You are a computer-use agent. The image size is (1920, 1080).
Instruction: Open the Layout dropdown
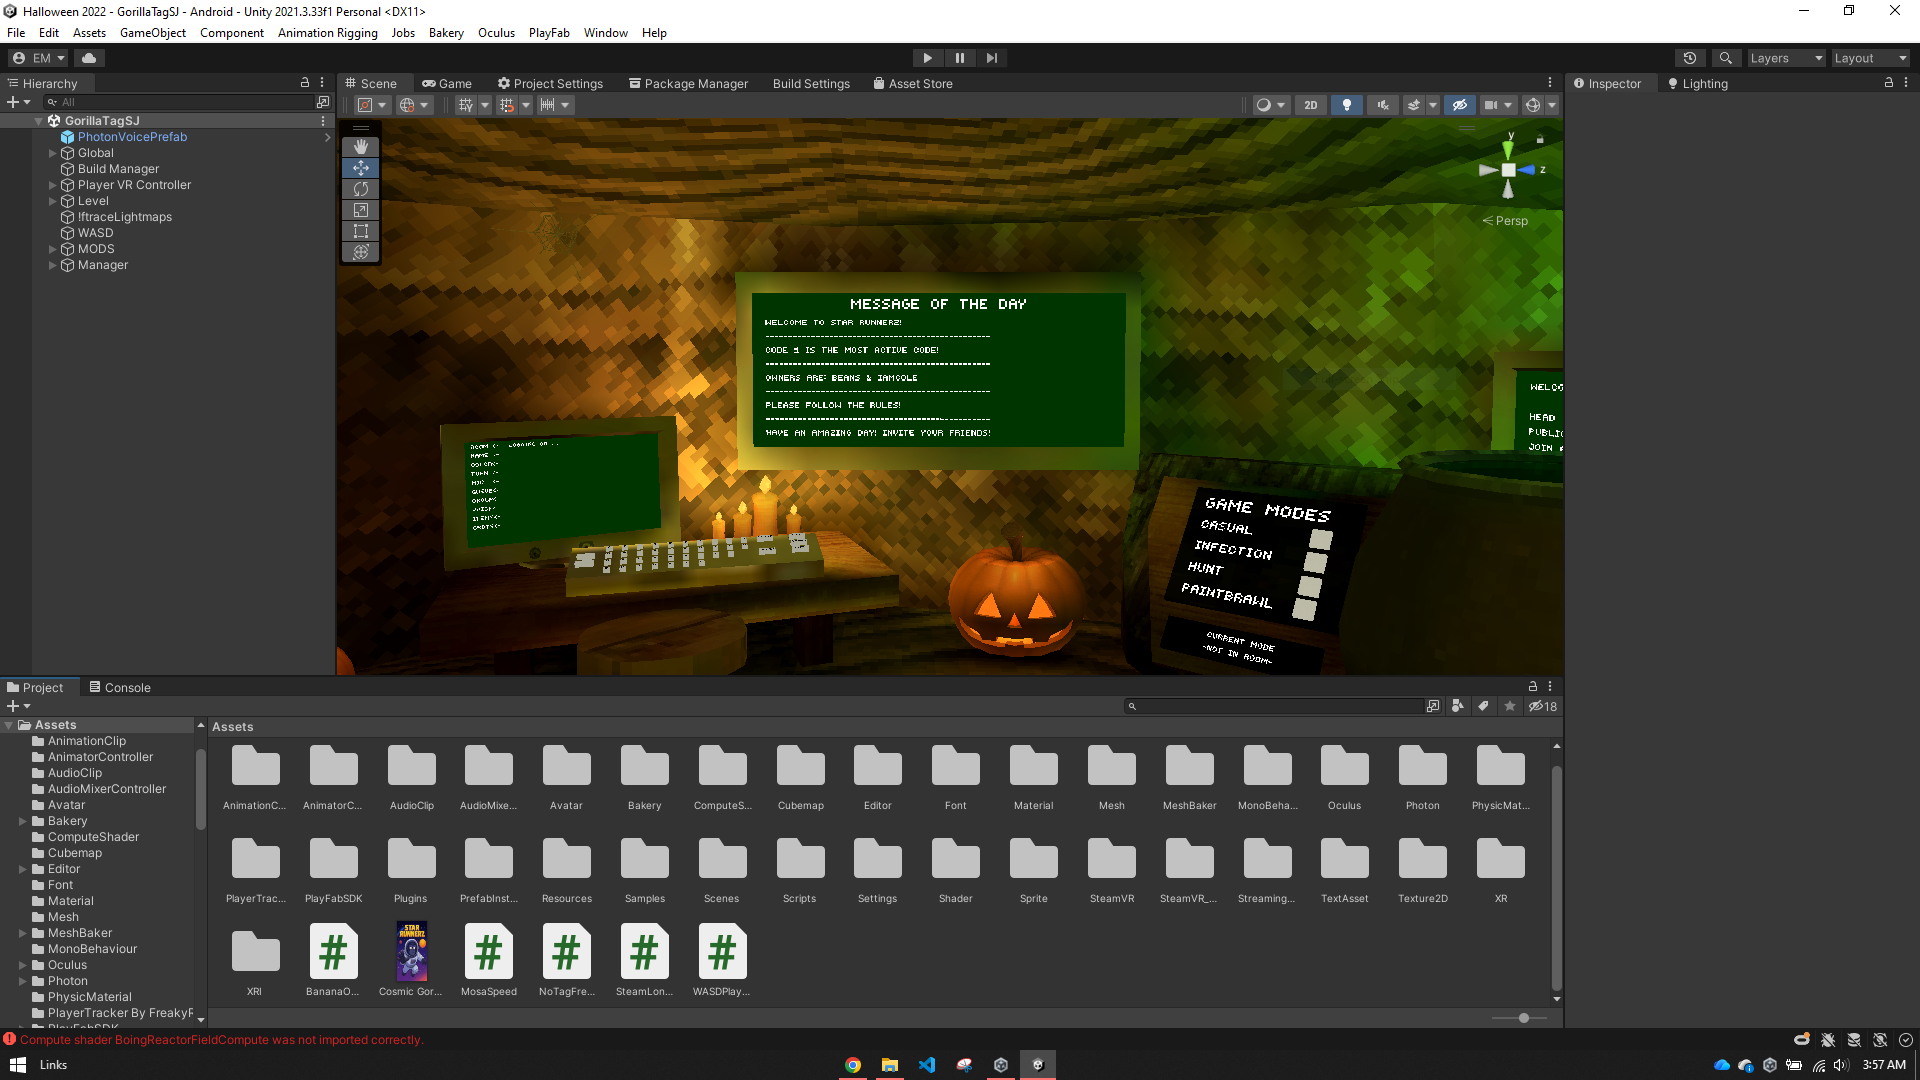tap(1869, 58)
